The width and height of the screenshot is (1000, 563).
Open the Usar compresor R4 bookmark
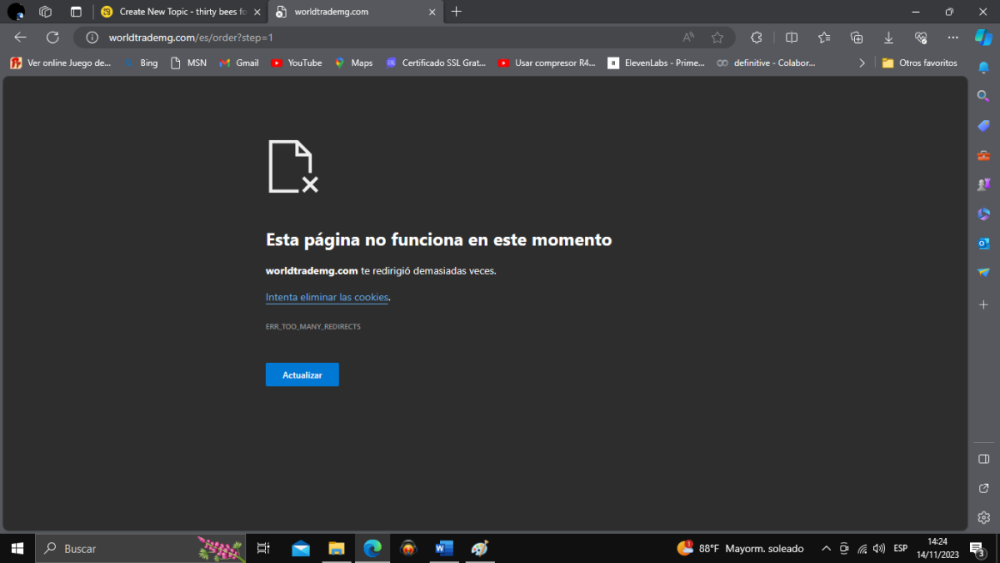point(547,62)
